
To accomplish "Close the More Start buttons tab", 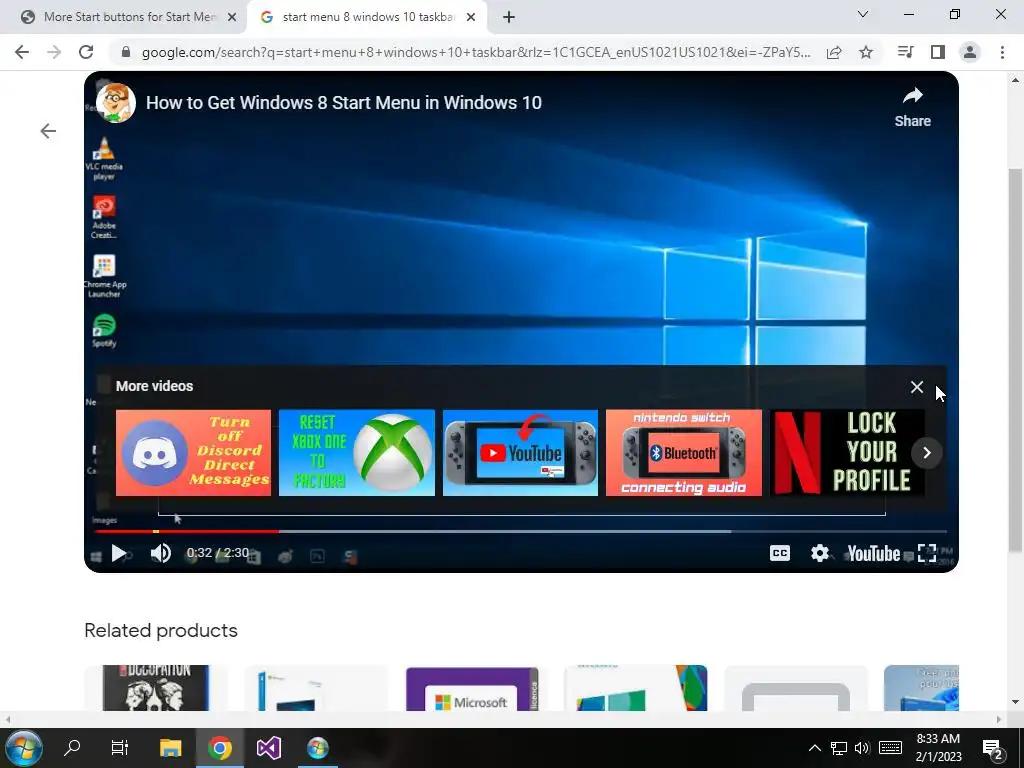I will pos(232,18).
